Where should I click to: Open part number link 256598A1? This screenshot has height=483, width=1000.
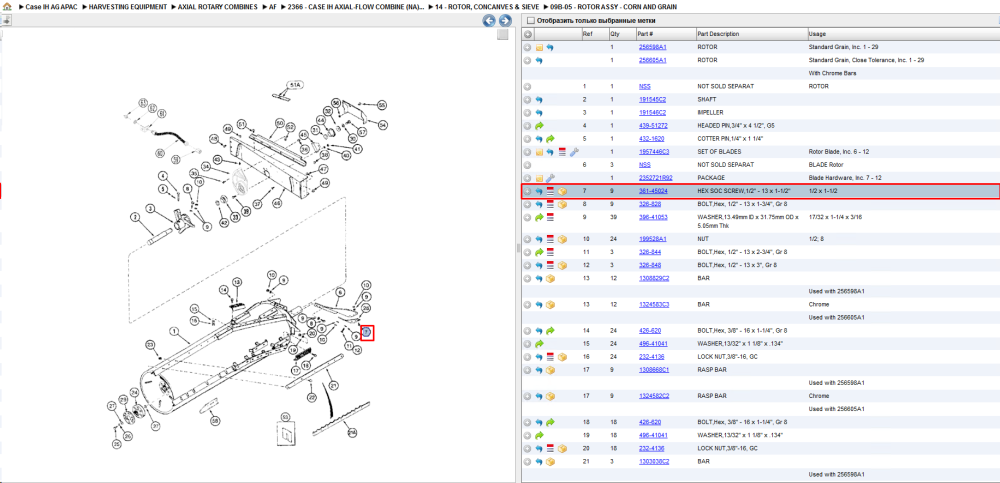coord(652,48)
